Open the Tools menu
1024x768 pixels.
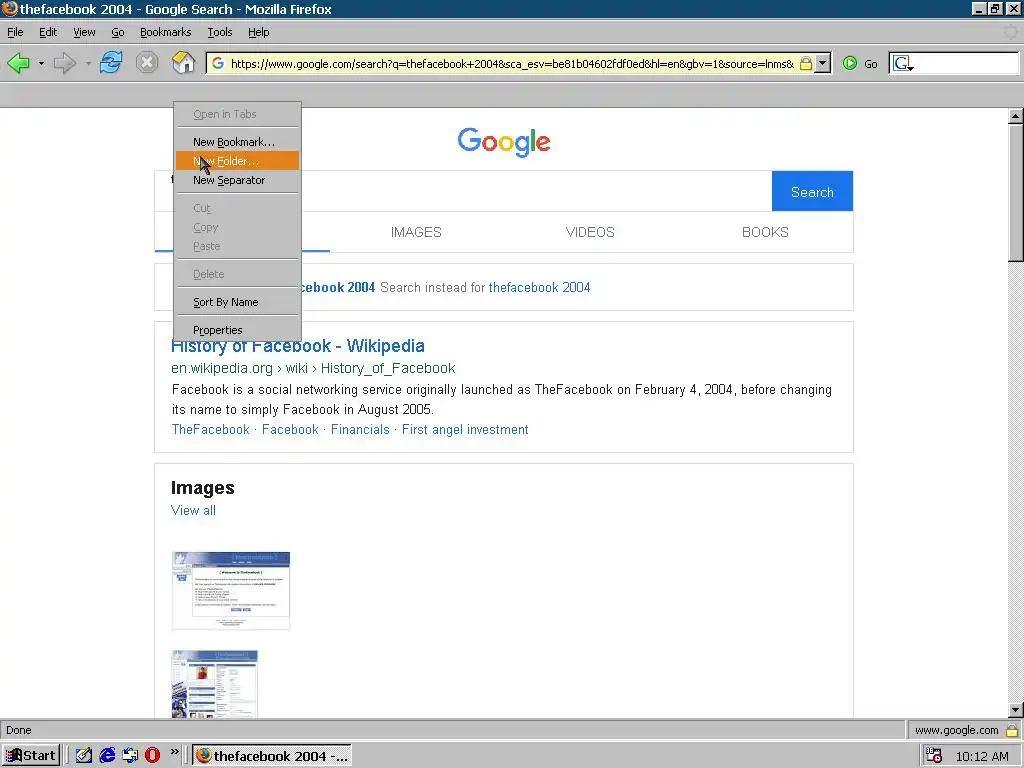pos(220,32)
